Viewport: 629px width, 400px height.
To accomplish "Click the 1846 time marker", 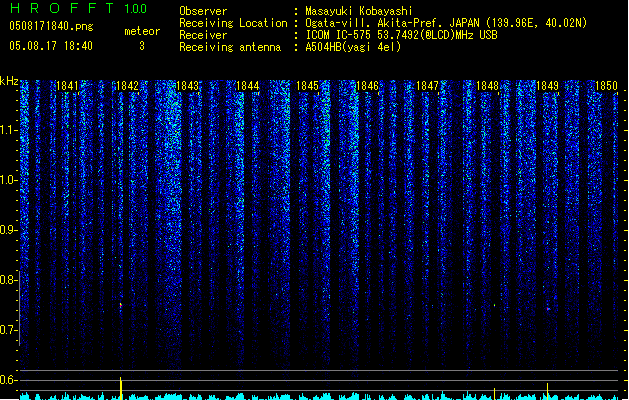I will click(367, 86).
